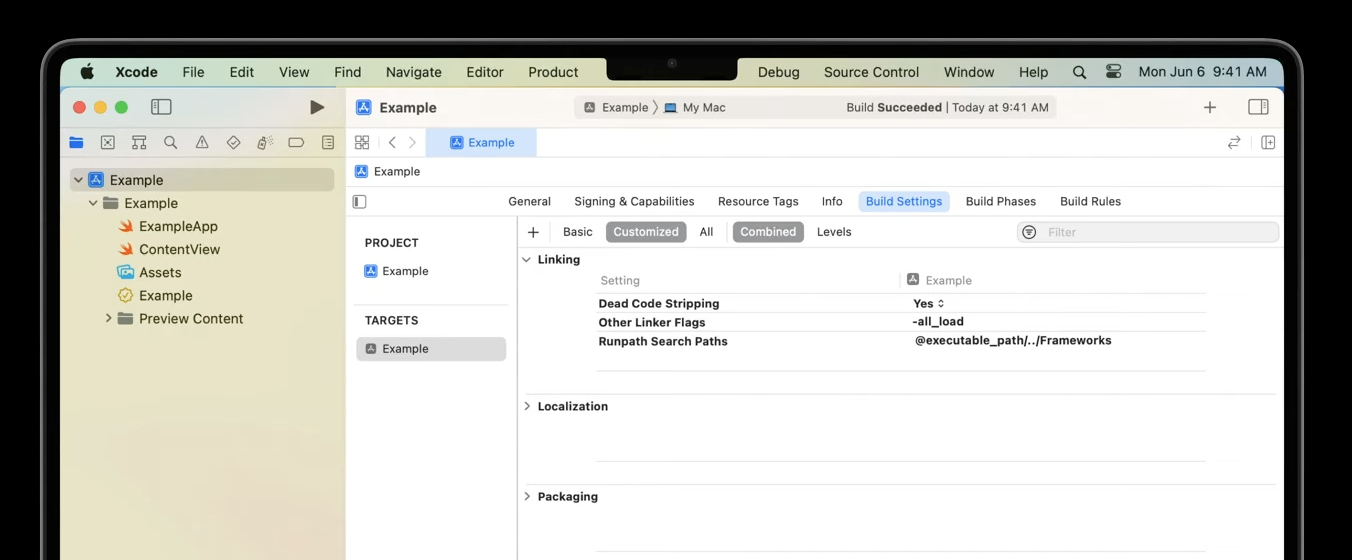The width and height of the screenshot is (1352, 560).
Task: Open the Find navigator magnifier
Action: tap(171, 142)
